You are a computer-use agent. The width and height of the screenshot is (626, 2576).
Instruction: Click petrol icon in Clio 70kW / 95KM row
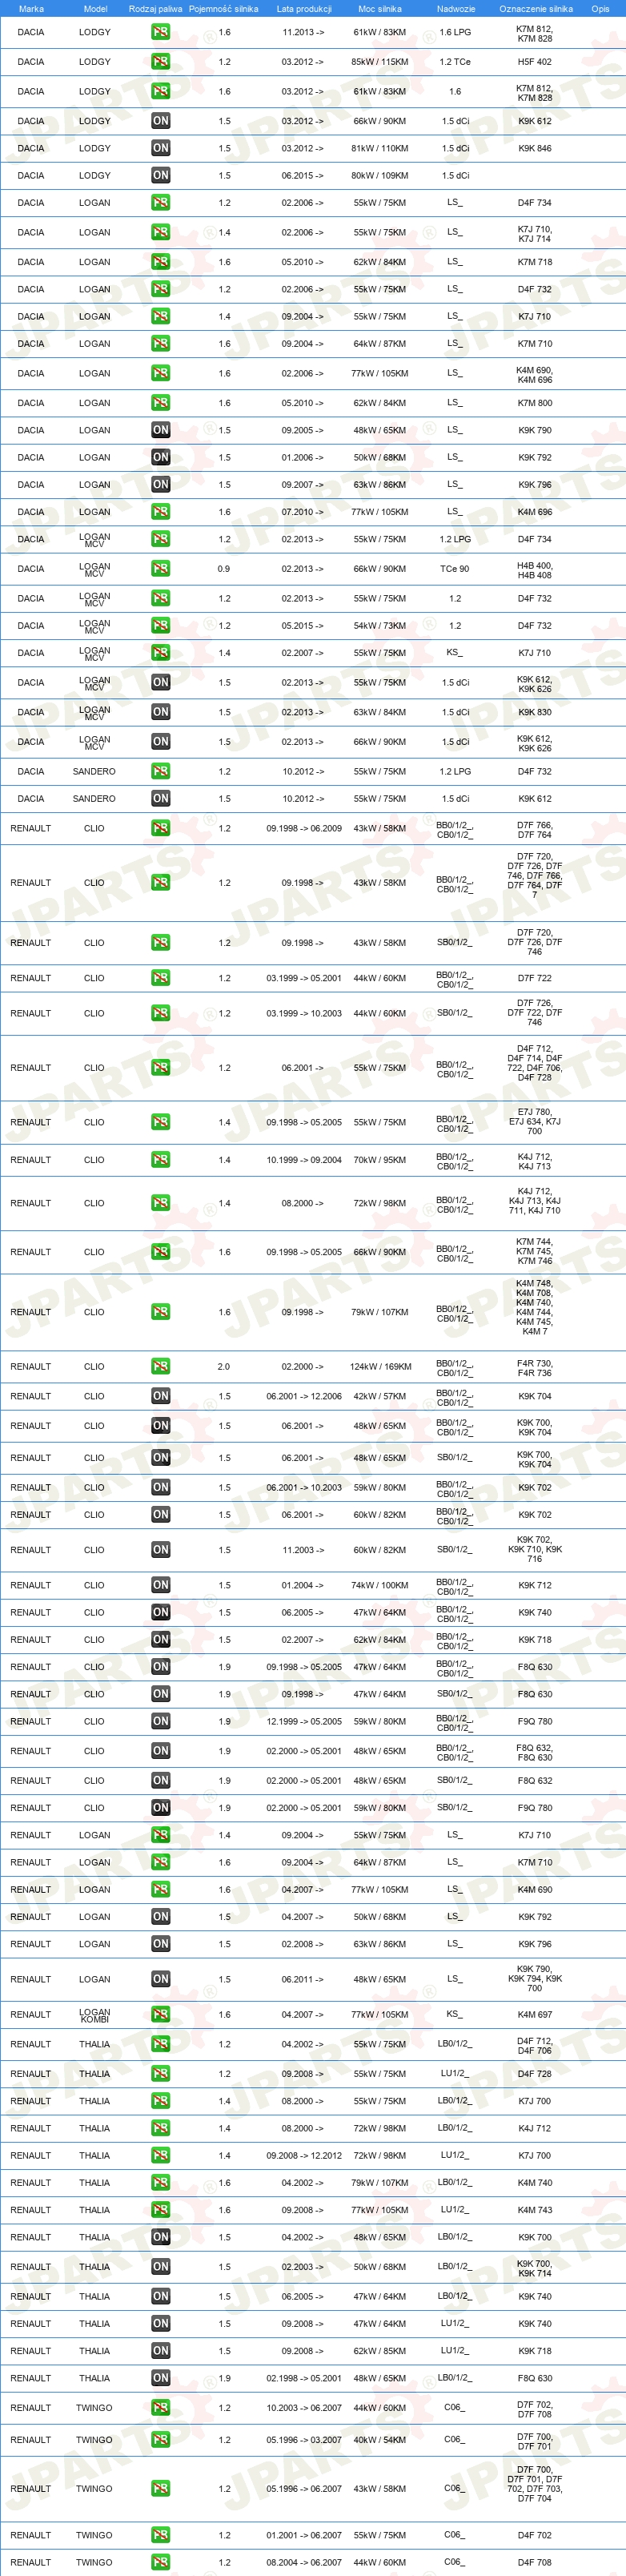click(x=160, y=1160)
